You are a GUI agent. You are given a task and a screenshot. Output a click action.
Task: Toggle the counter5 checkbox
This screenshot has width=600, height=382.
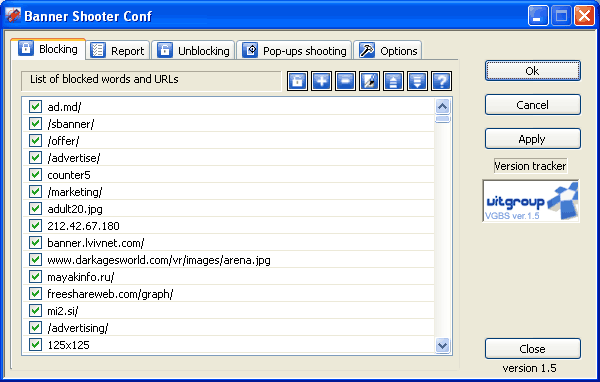pos(35,175)
